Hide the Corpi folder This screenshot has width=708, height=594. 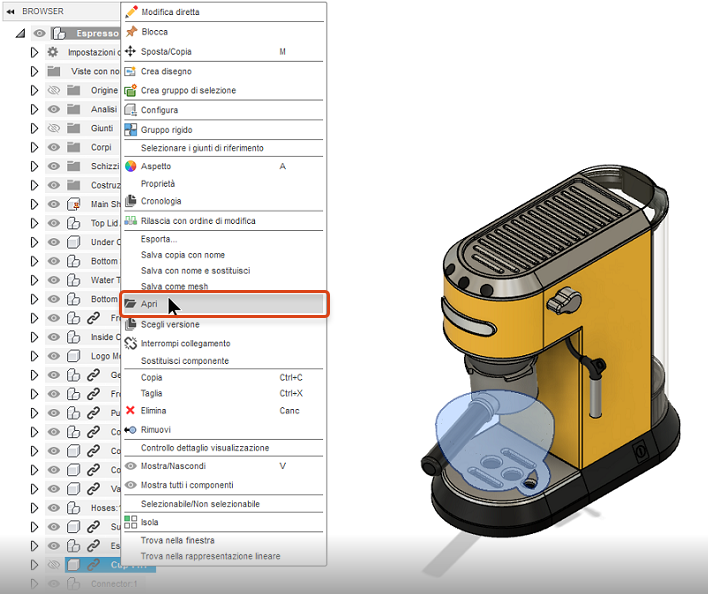pyautogui.click(x=54, y=147)
